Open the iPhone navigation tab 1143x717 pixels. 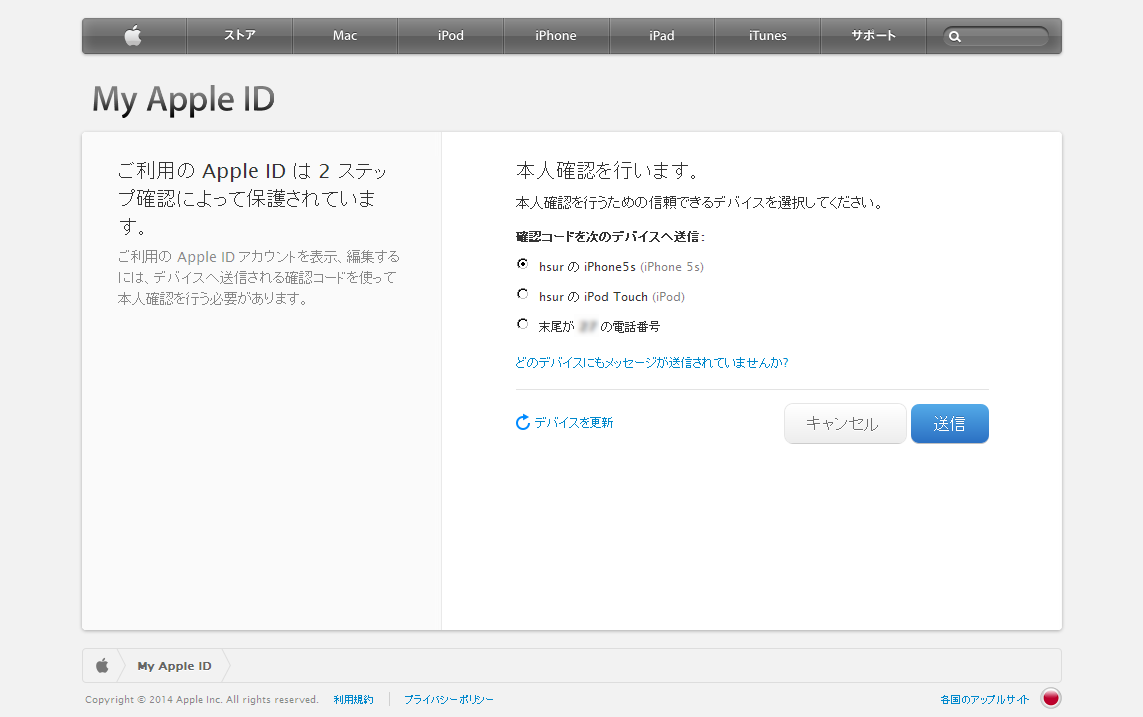point(556,36)
